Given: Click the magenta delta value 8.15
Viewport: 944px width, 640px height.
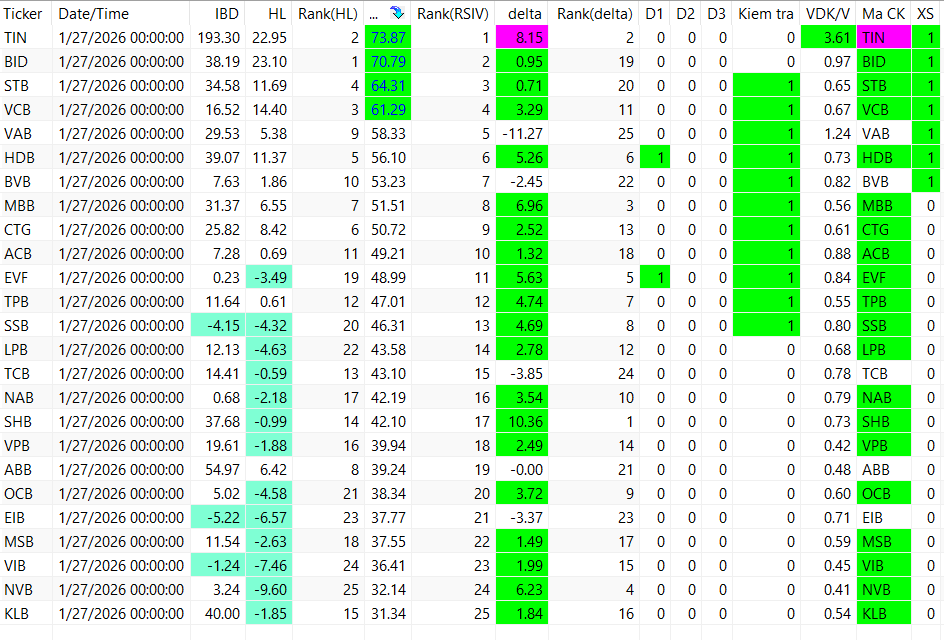Looking at the screenshot, I should (521, 38).
